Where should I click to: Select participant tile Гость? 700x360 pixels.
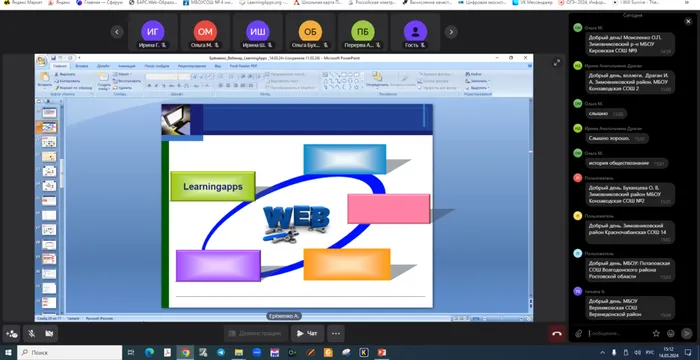[415, 32]
